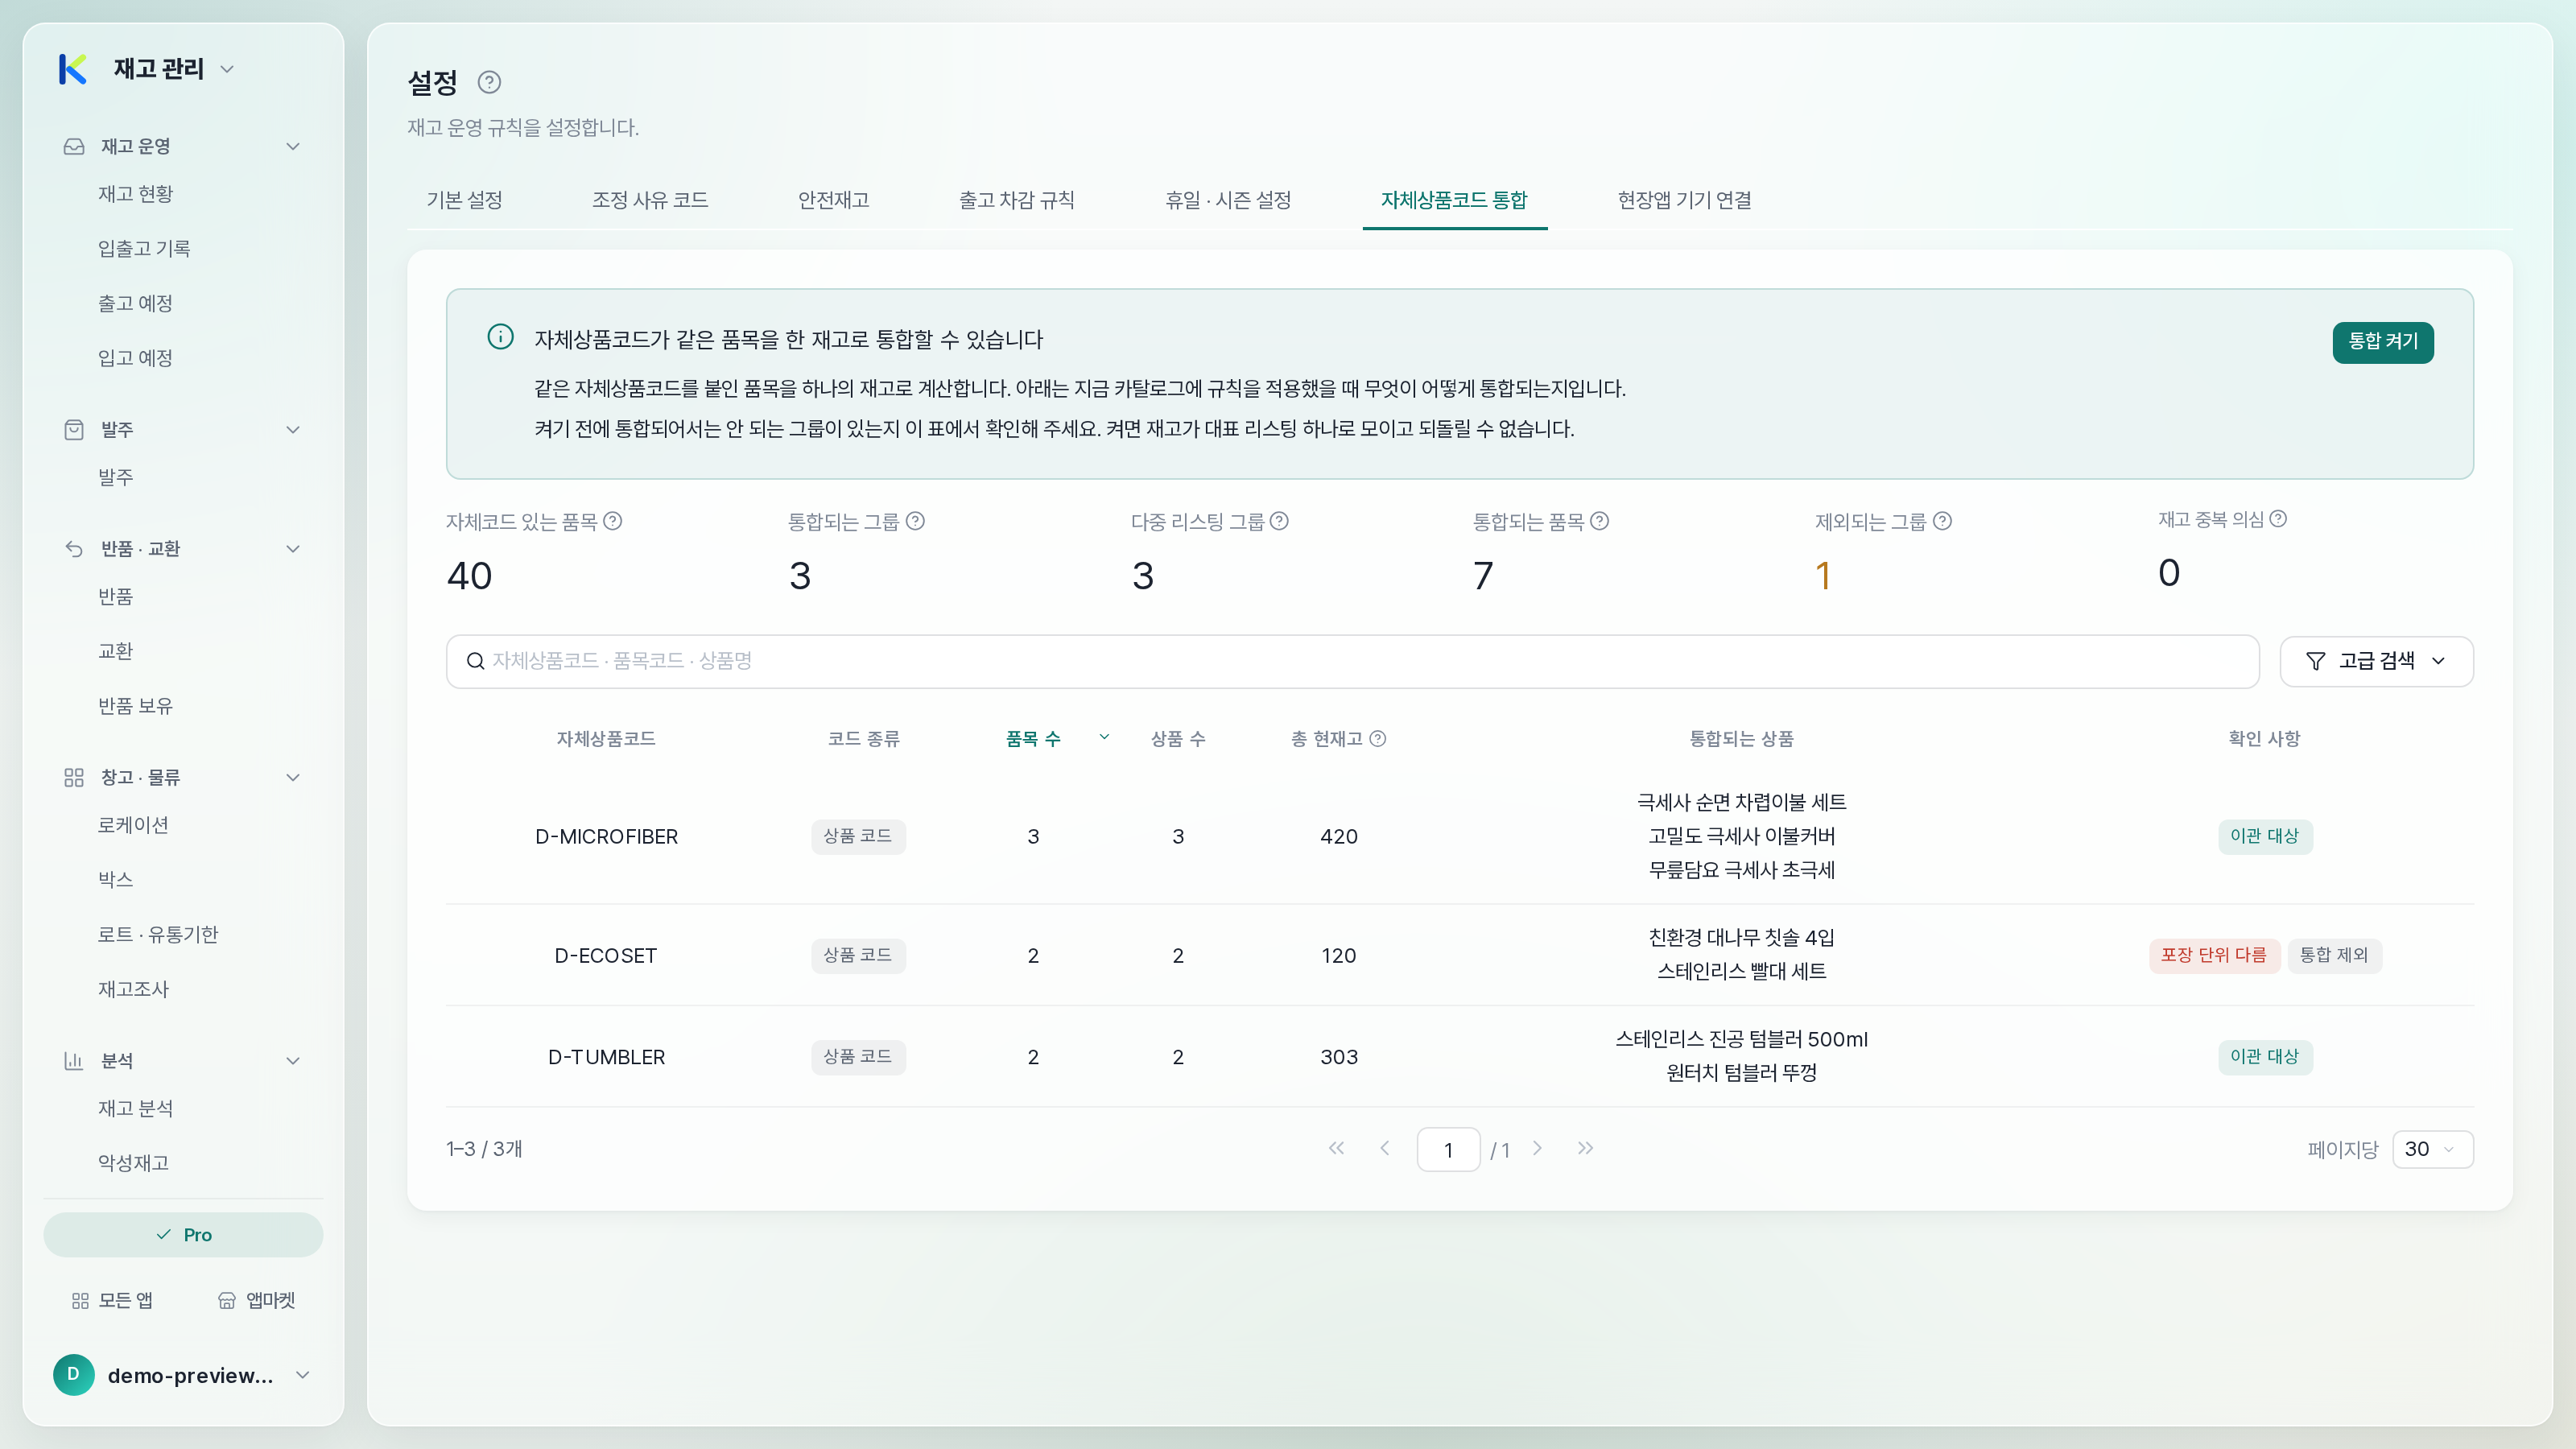Open 재고 현황 in sidebar

[x=136, y=194]
